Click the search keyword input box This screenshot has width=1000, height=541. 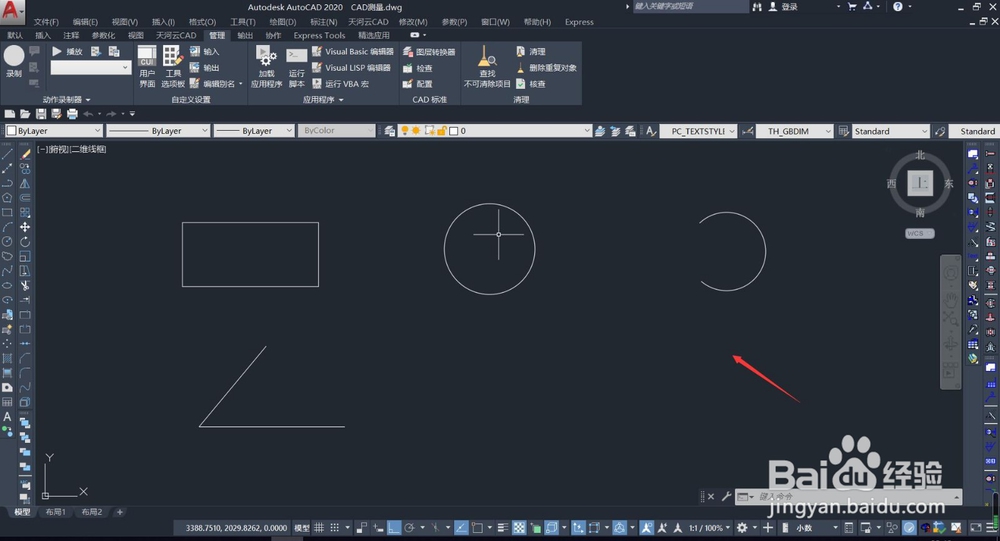[x=690, y=6]
